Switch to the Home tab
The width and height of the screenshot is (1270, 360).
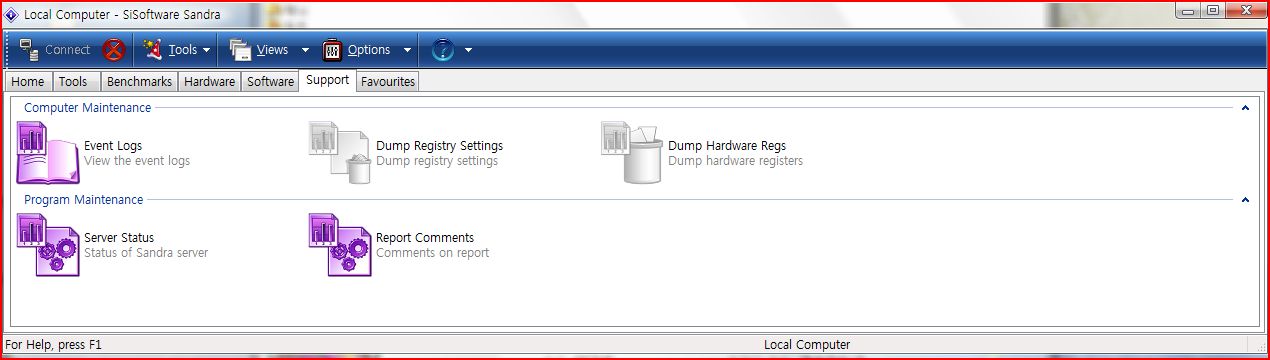pos(28,82)
